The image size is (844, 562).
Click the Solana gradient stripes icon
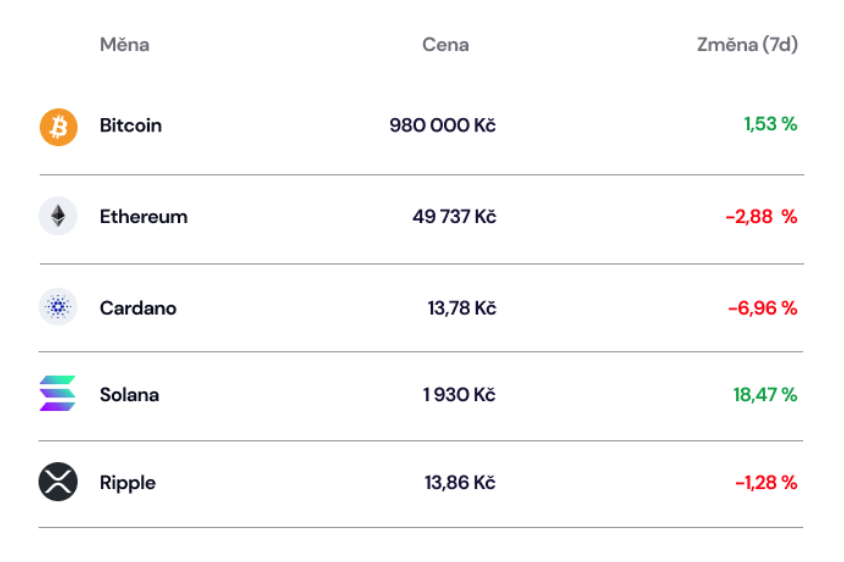coord(58,394)
